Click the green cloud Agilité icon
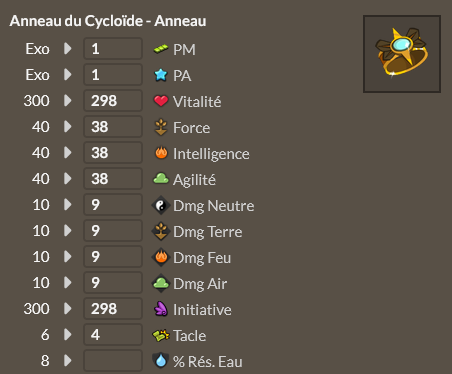 [161, 179]
